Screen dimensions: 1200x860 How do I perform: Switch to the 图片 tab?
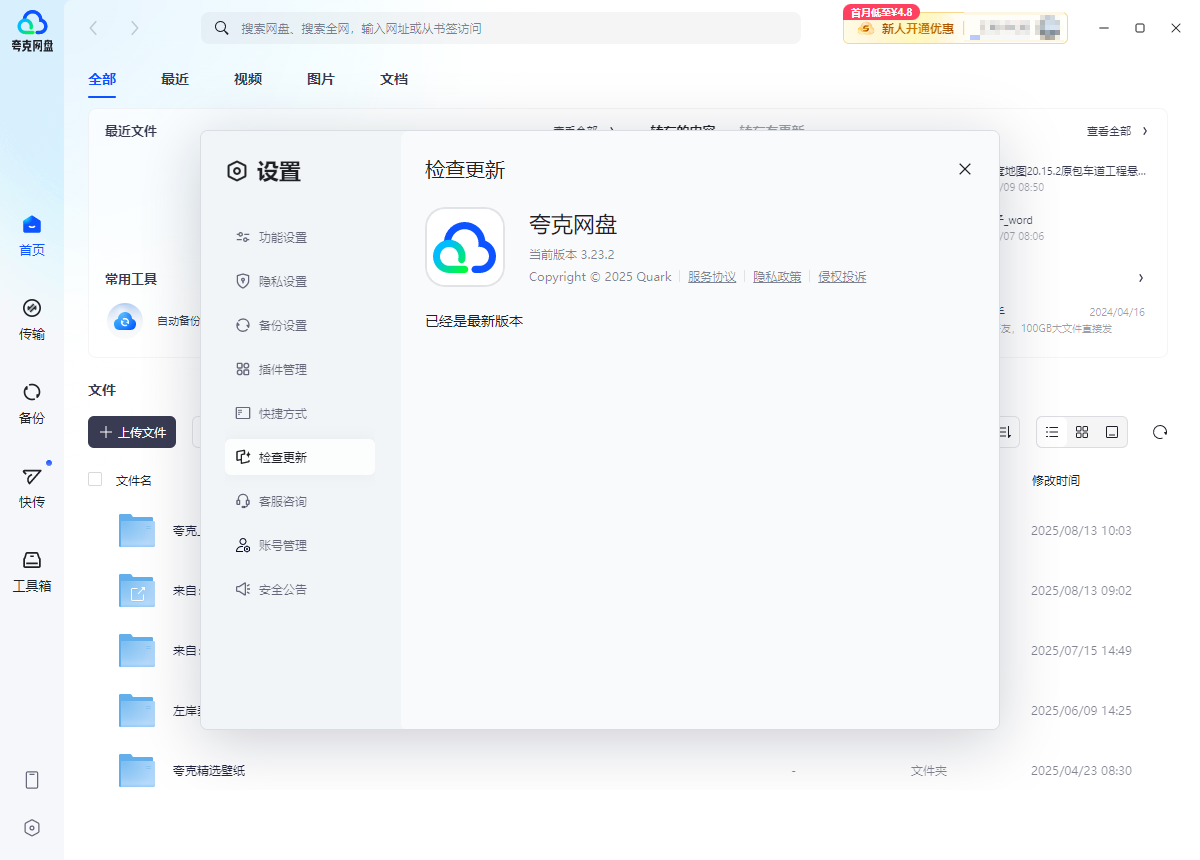321,79
